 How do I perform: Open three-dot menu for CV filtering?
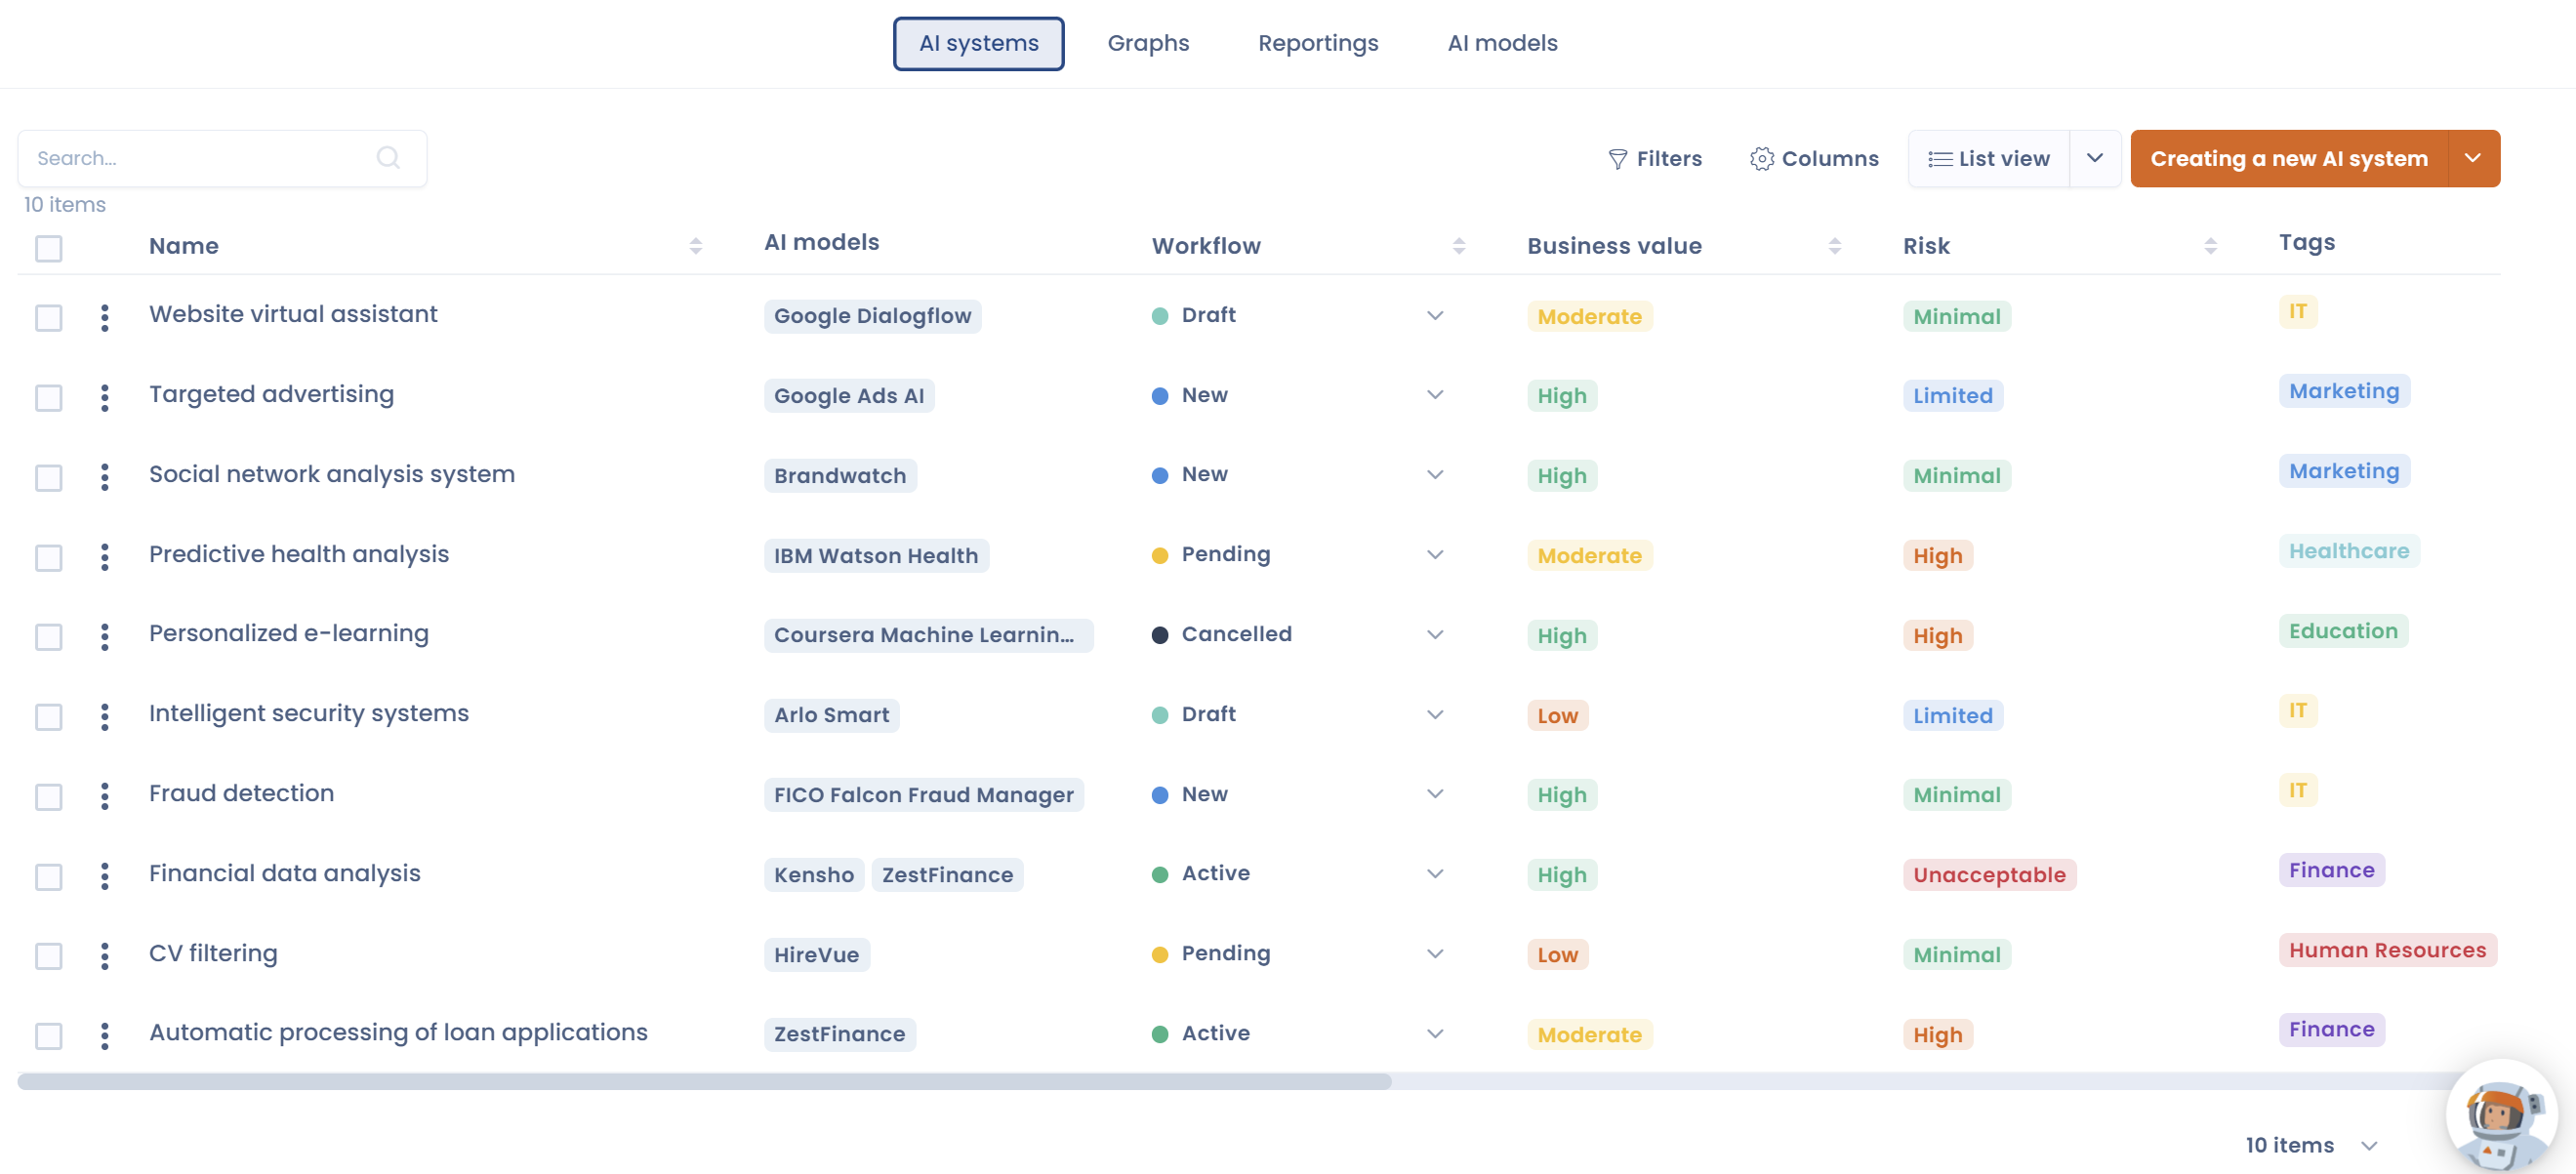[105, 955]
